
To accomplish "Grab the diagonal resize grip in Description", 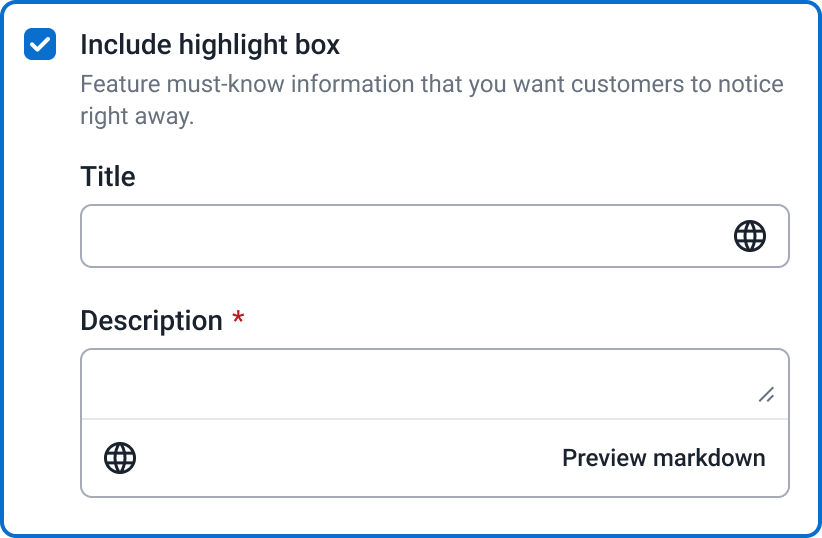I will coord(767,395).
